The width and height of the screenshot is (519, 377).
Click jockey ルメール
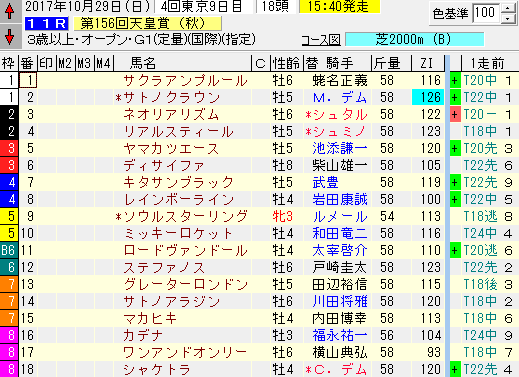[x=340, y=217]
